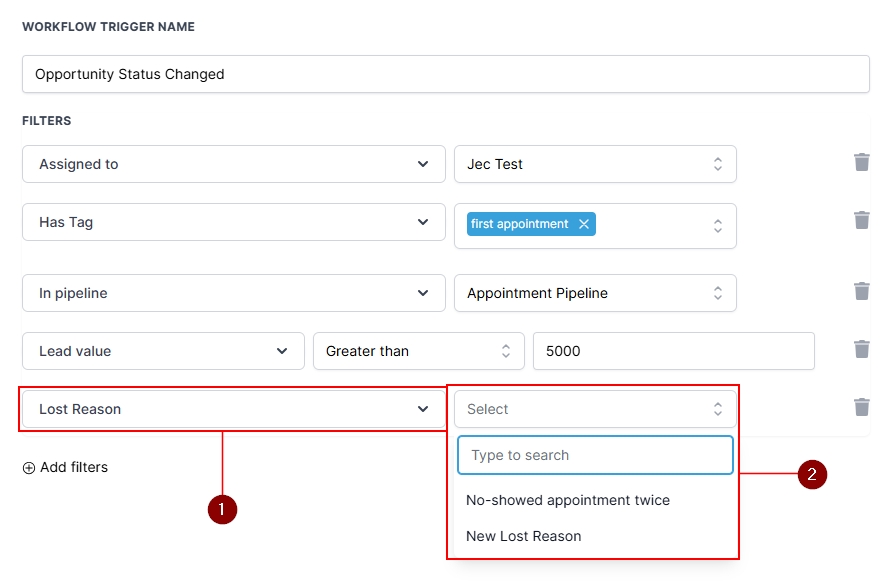Click the plus icon beside Add filters
The width and height of the screenshot is (890, 586).
29,468
